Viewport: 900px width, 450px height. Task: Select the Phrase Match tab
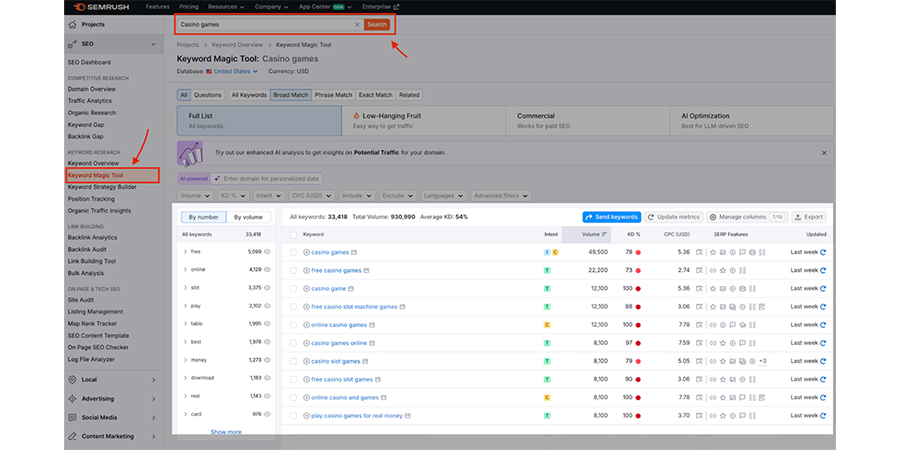(x=333, y=95)
